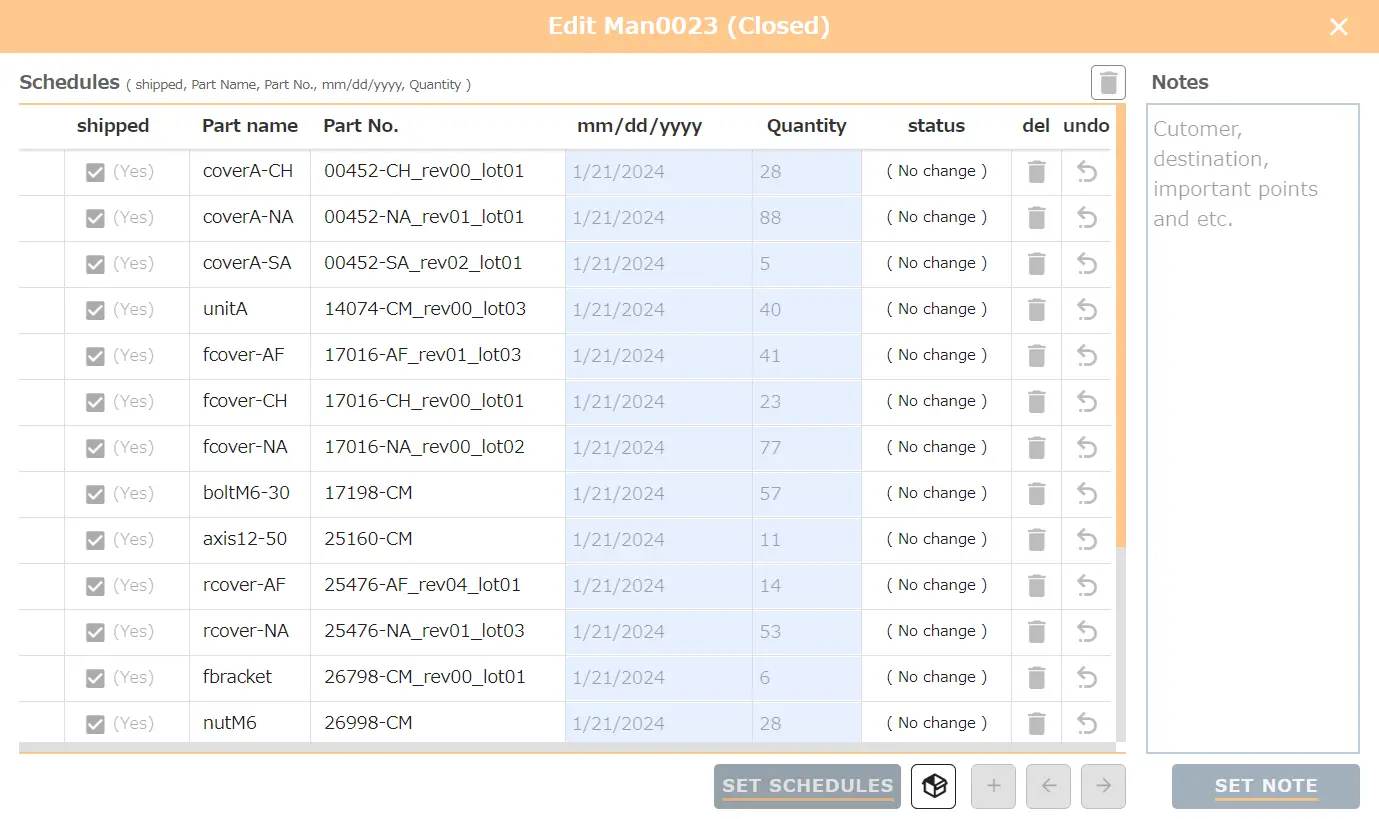This screenshot has height=819, width=1379.
Task: Click the right arrow navigation button
Action: pyautogui.click(x=1103, y=786)
